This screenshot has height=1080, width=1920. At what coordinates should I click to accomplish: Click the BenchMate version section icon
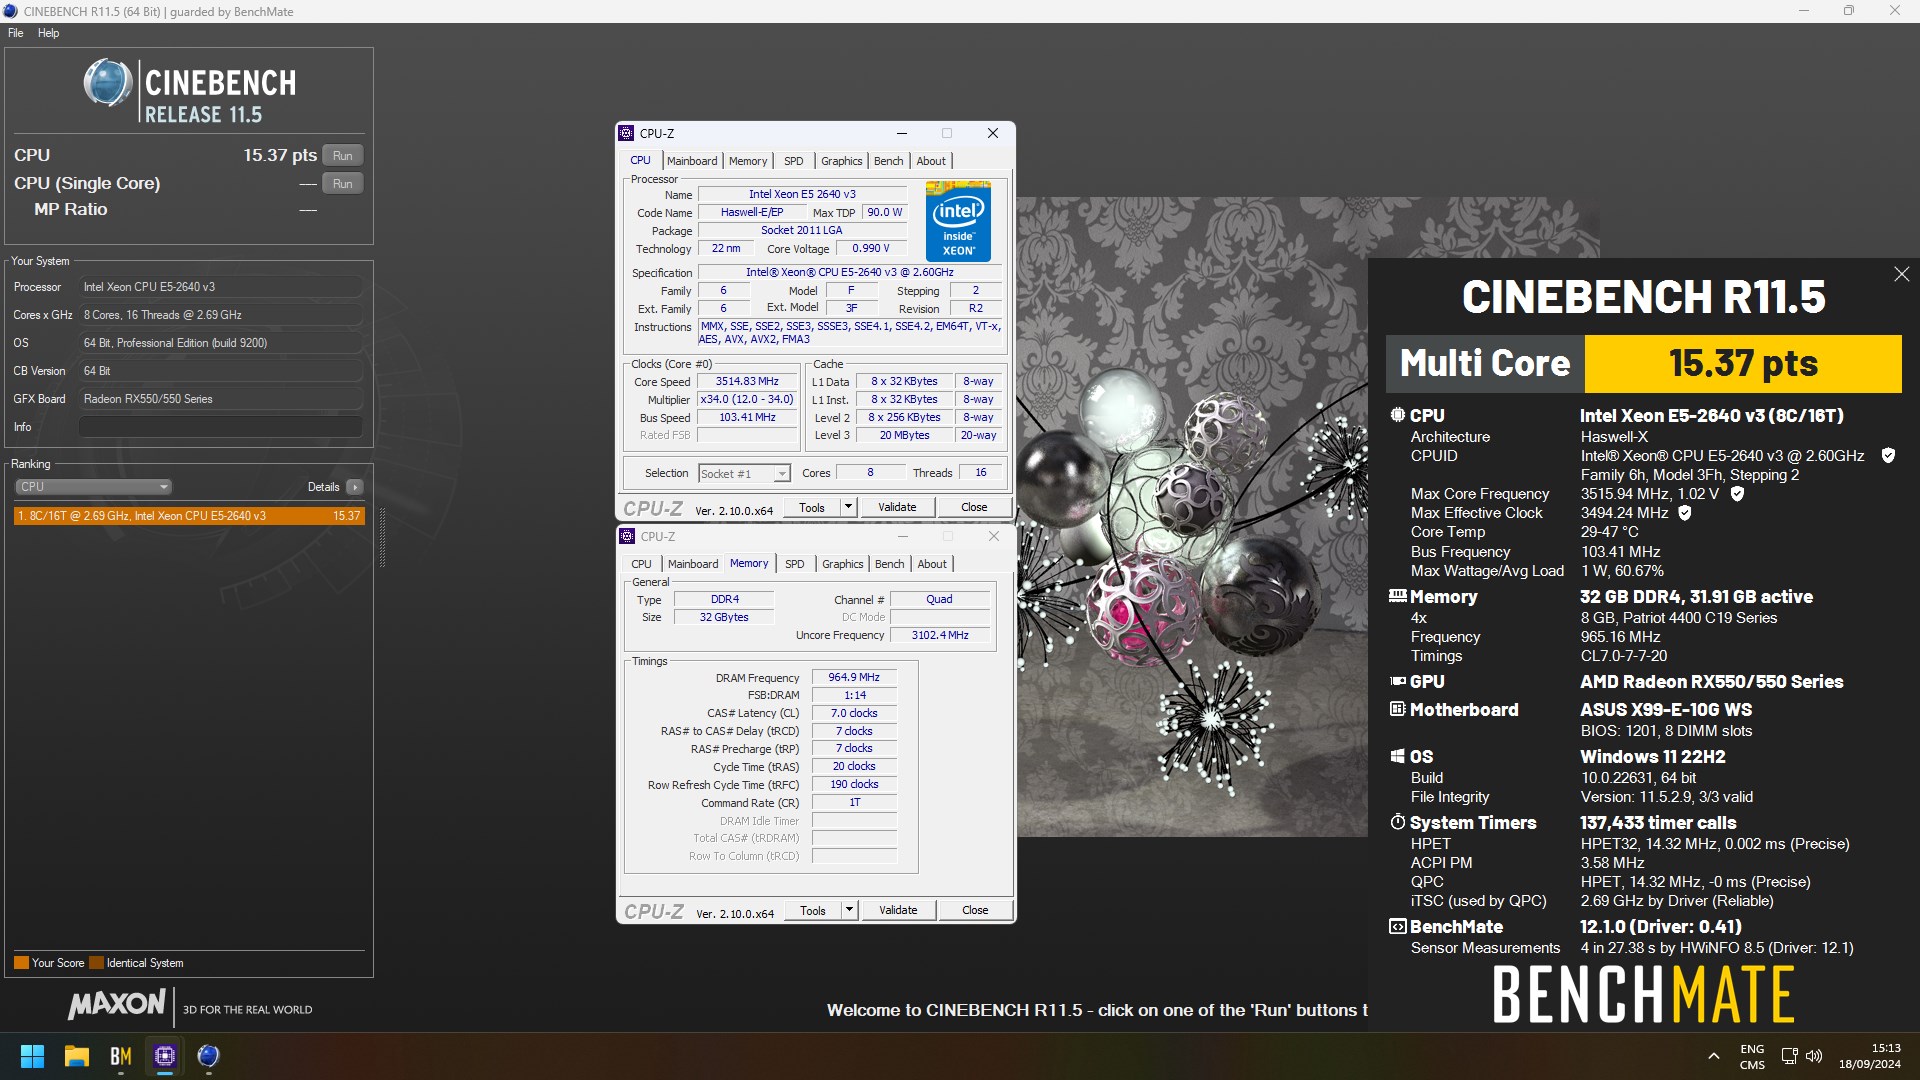1397,926
